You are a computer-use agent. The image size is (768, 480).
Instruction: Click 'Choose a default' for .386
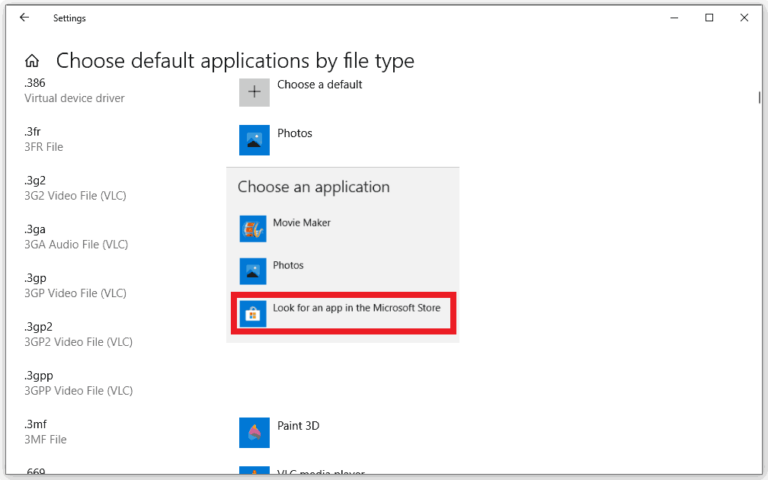pos(319,85)
